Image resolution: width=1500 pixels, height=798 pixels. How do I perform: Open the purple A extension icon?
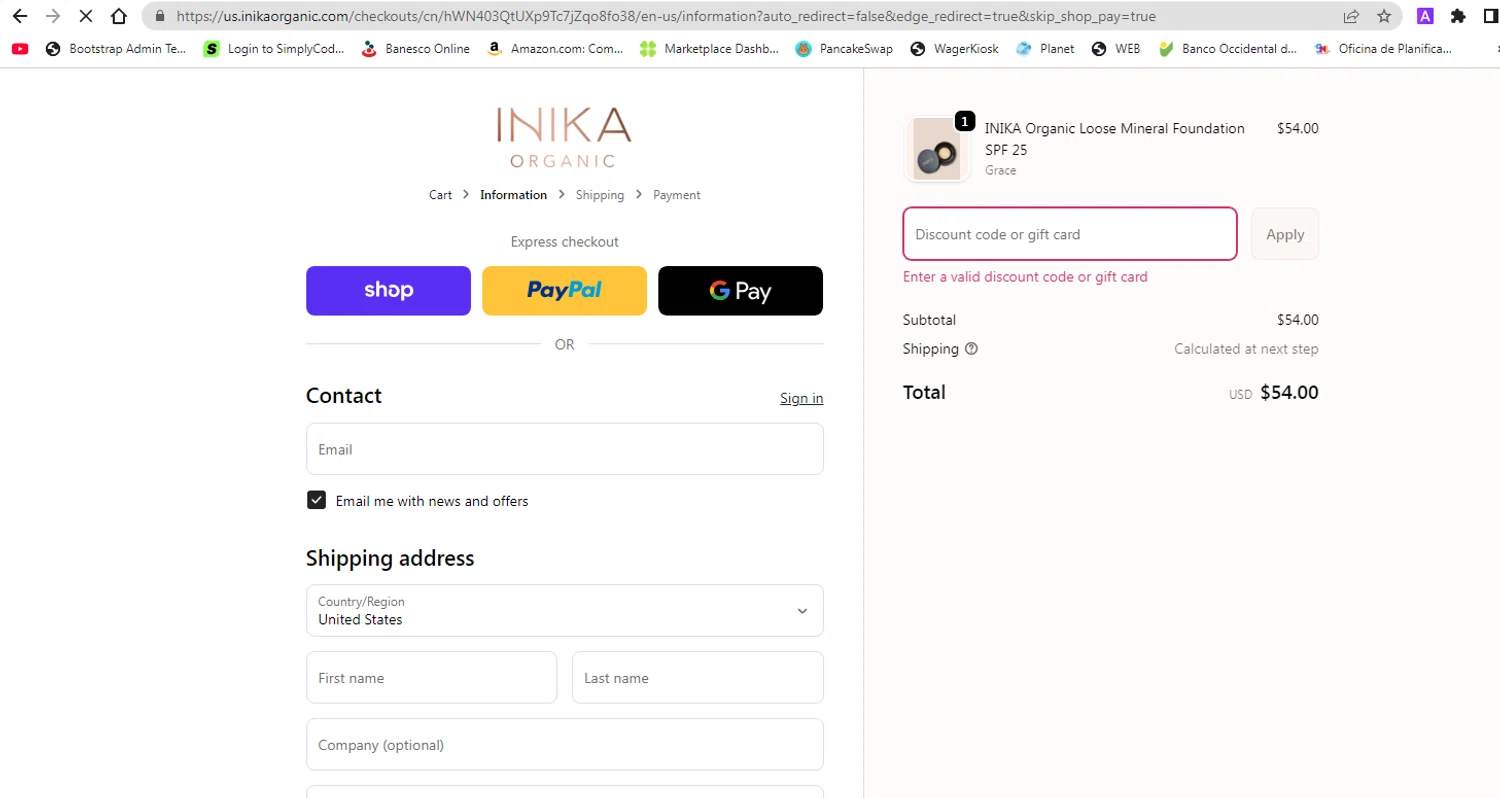tap(1425, 16)
